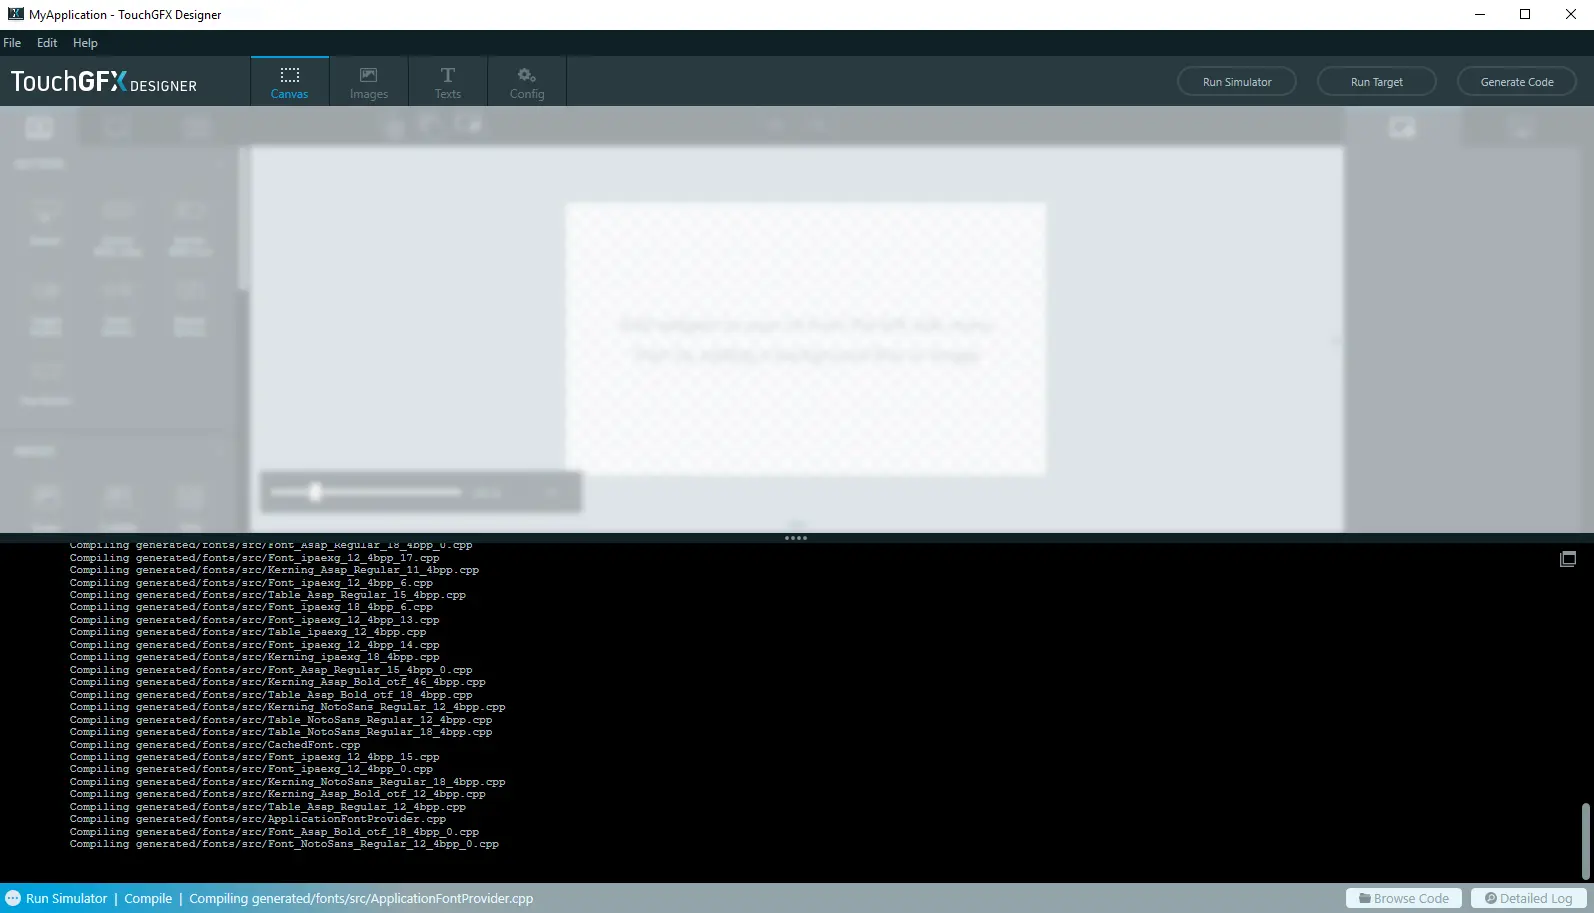
Task: Switch to the Config tab
Action: [527, 82]
